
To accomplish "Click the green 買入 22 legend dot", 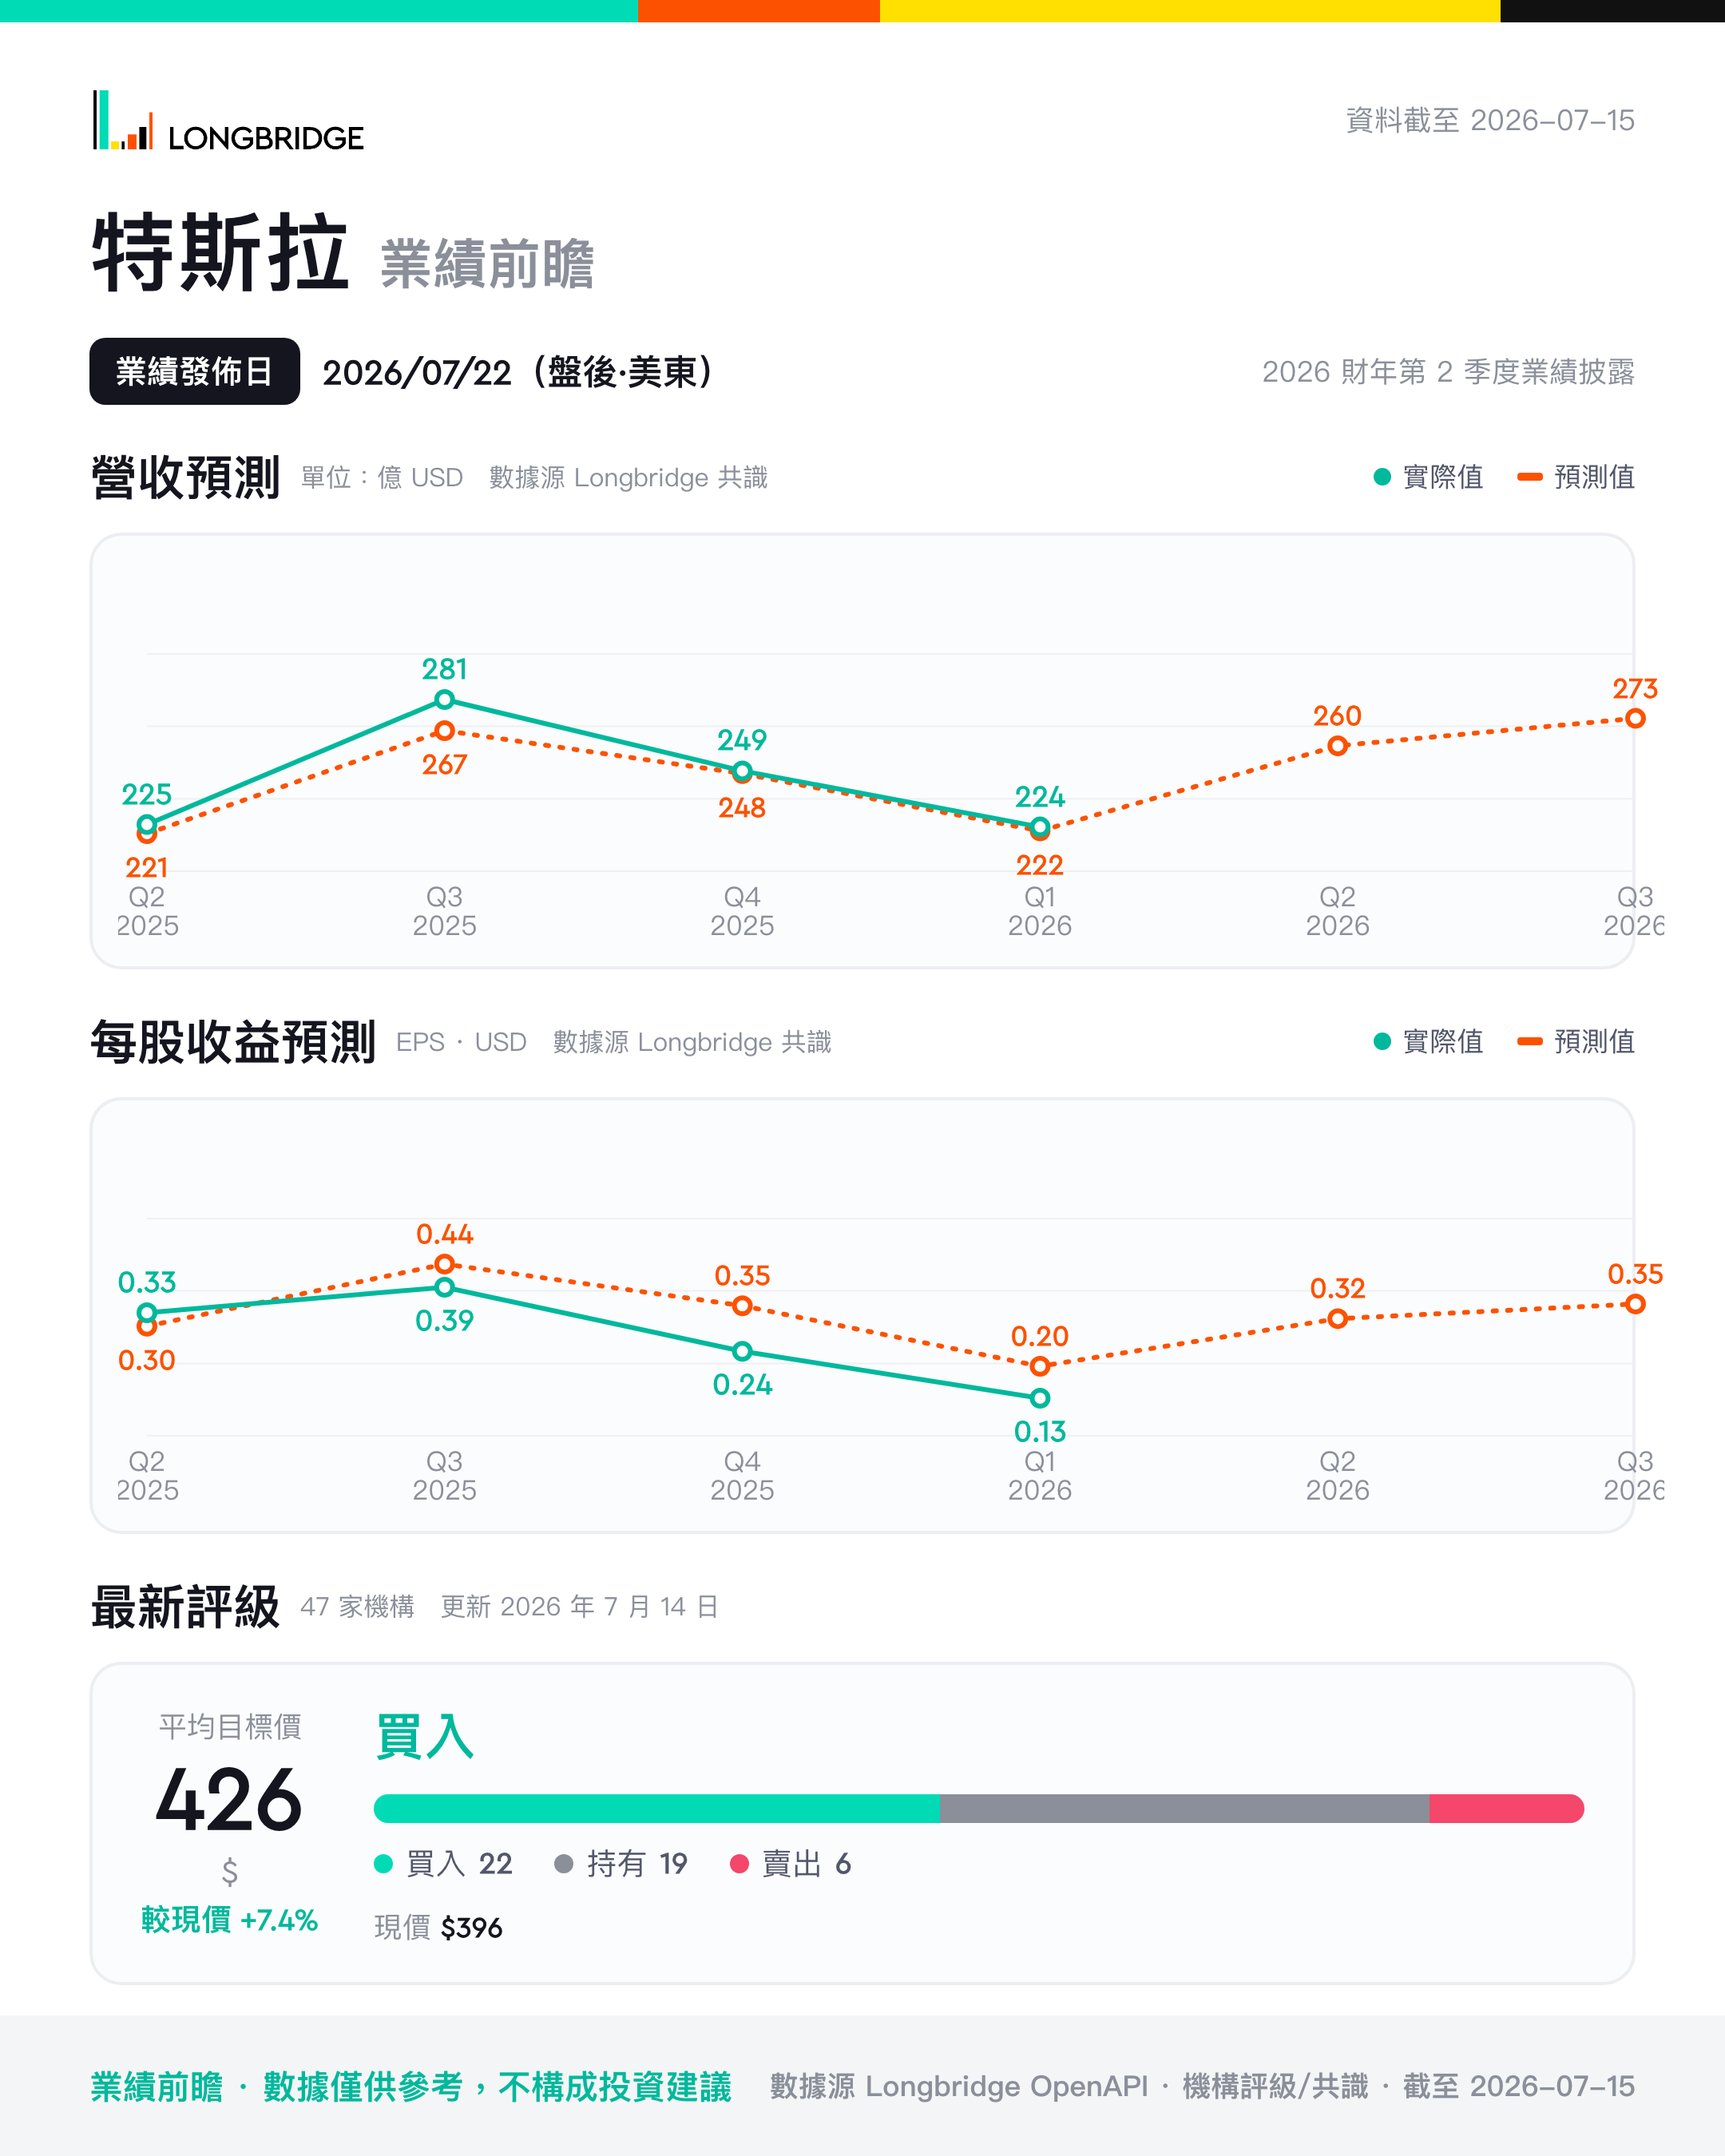I will click(x=383, y=1863).
